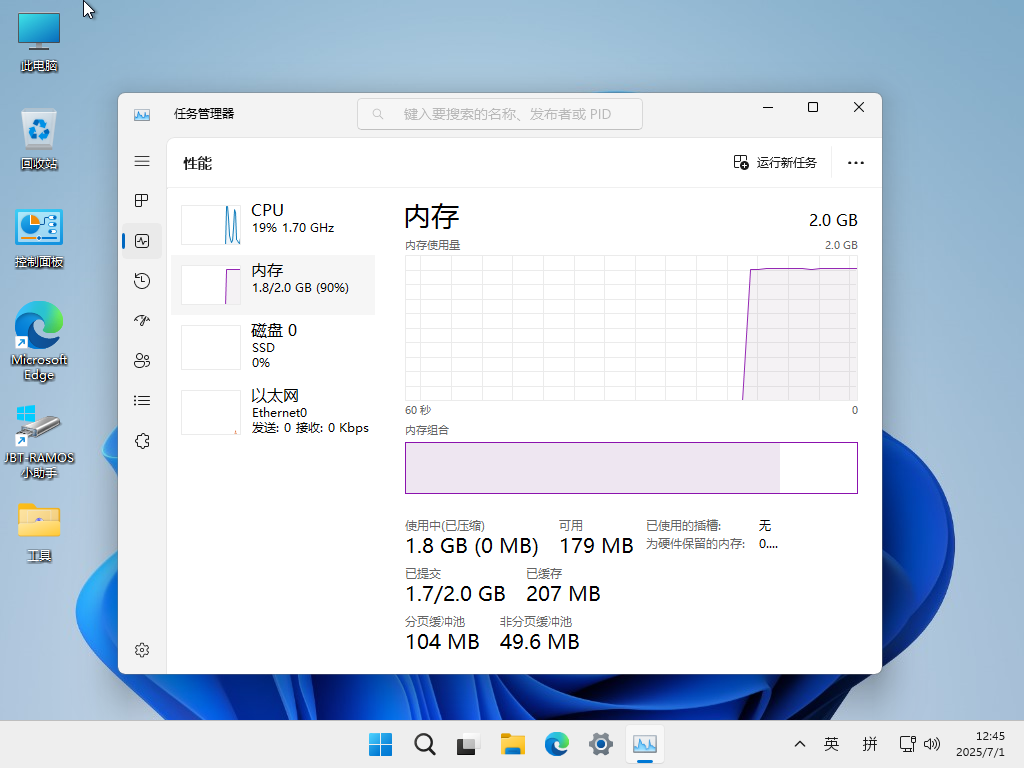Image resolution: width=1024 pixels, height=768 pixels.
Task: Click the 104 MB paged pool value
Action: (x=442, y=641)
